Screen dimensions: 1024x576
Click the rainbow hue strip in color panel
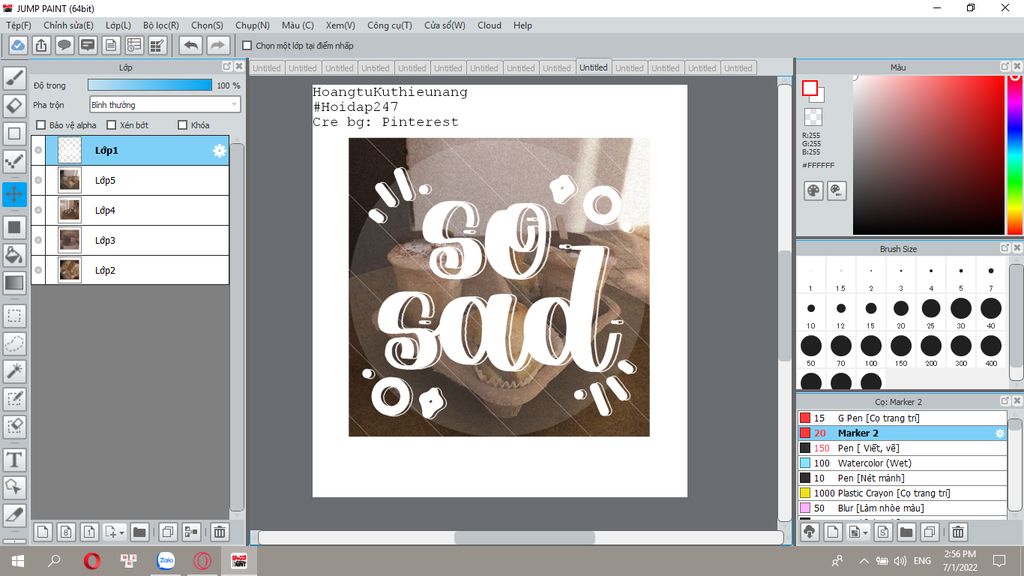pyautogui.click(x=1015, y=155)
